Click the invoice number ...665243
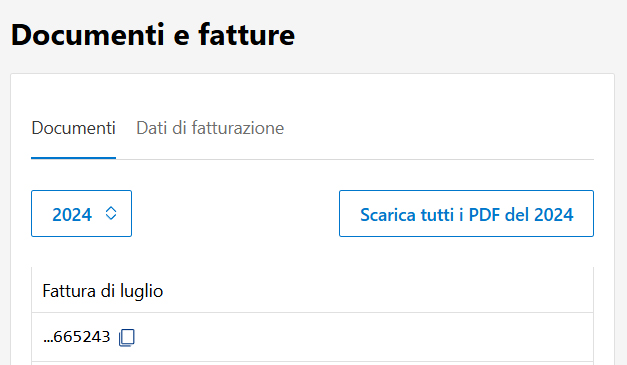 pyautogui.click(x=76, y=337)
